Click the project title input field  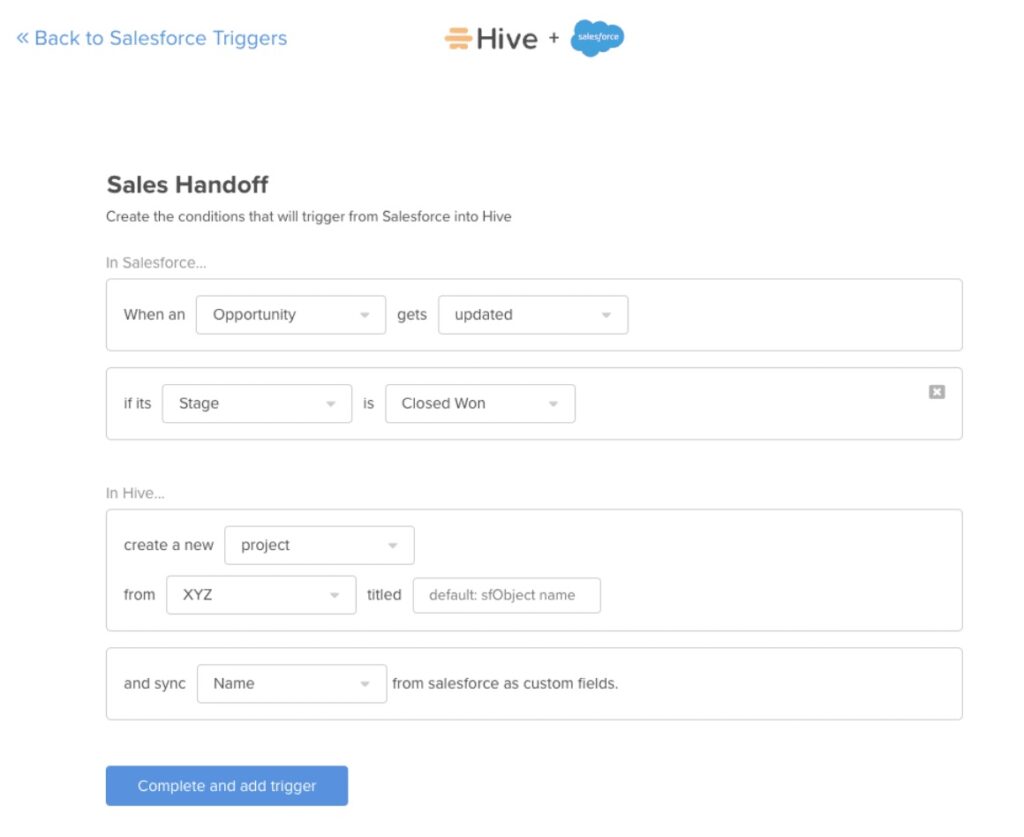click(506, 594)
